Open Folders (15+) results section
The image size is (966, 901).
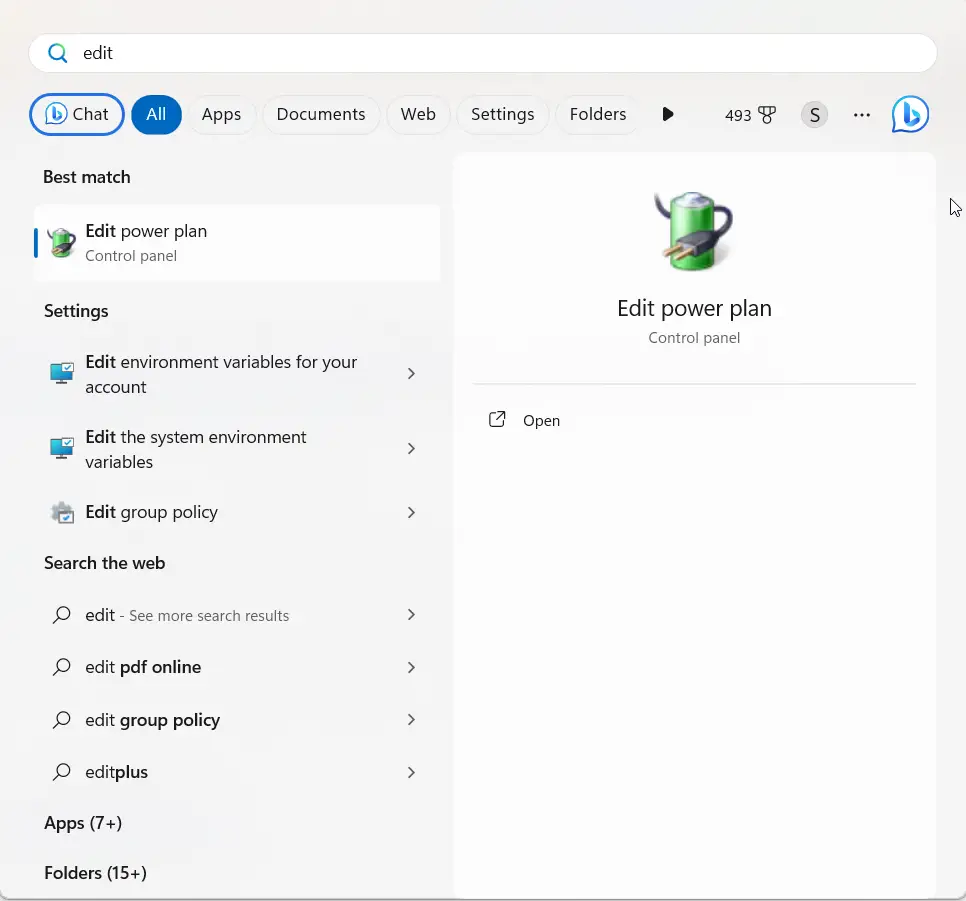click(x=95, y=873)
